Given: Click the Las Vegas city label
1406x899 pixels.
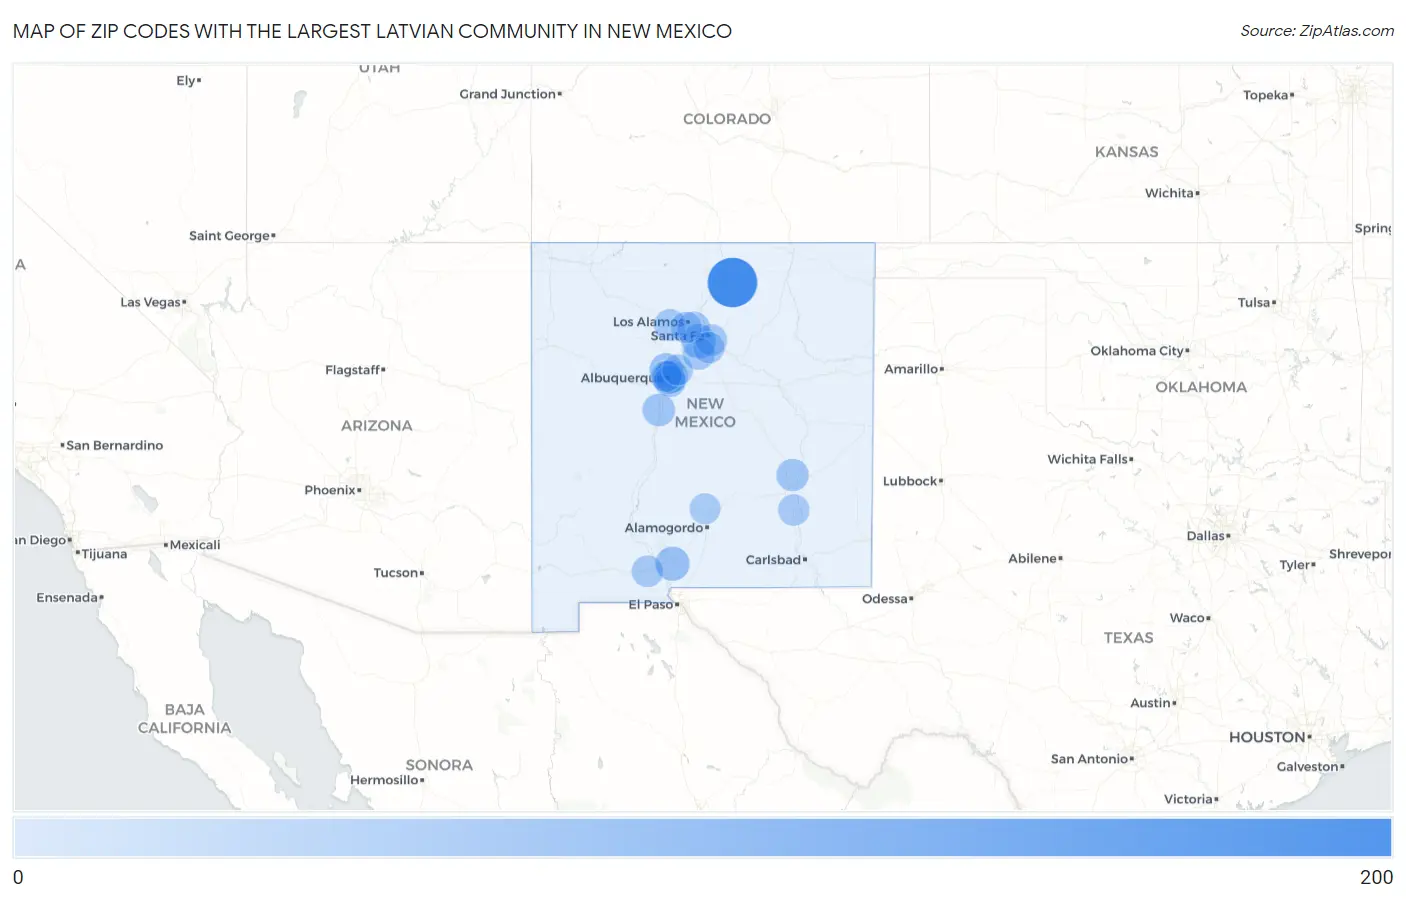Looking at the screenshot, I should coord(150,302).
